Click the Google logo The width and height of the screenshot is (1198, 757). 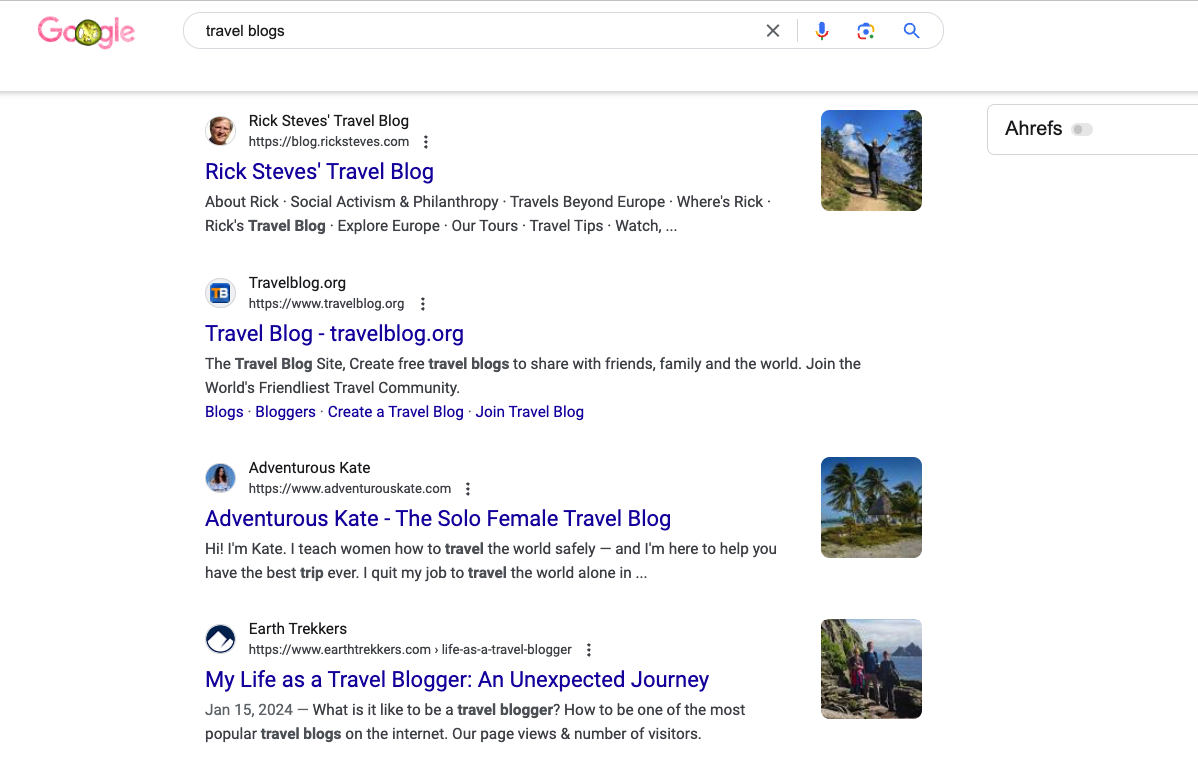click(x=86, y=31)
